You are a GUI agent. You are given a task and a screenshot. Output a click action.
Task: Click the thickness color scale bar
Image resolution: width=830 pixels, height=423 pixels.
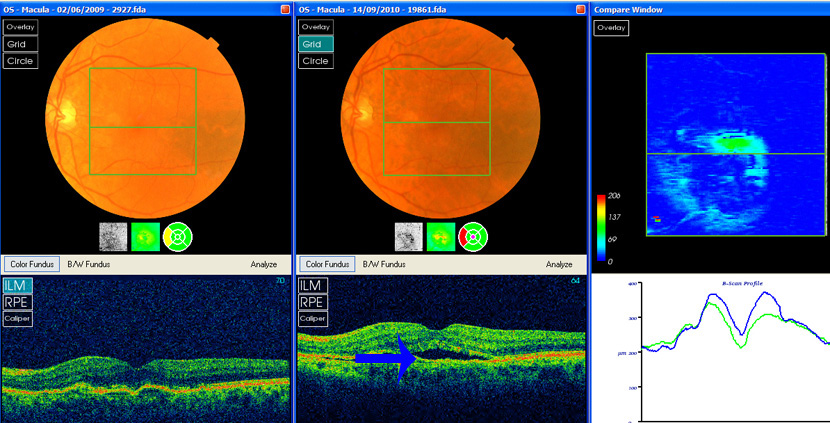tap(600, 229)
